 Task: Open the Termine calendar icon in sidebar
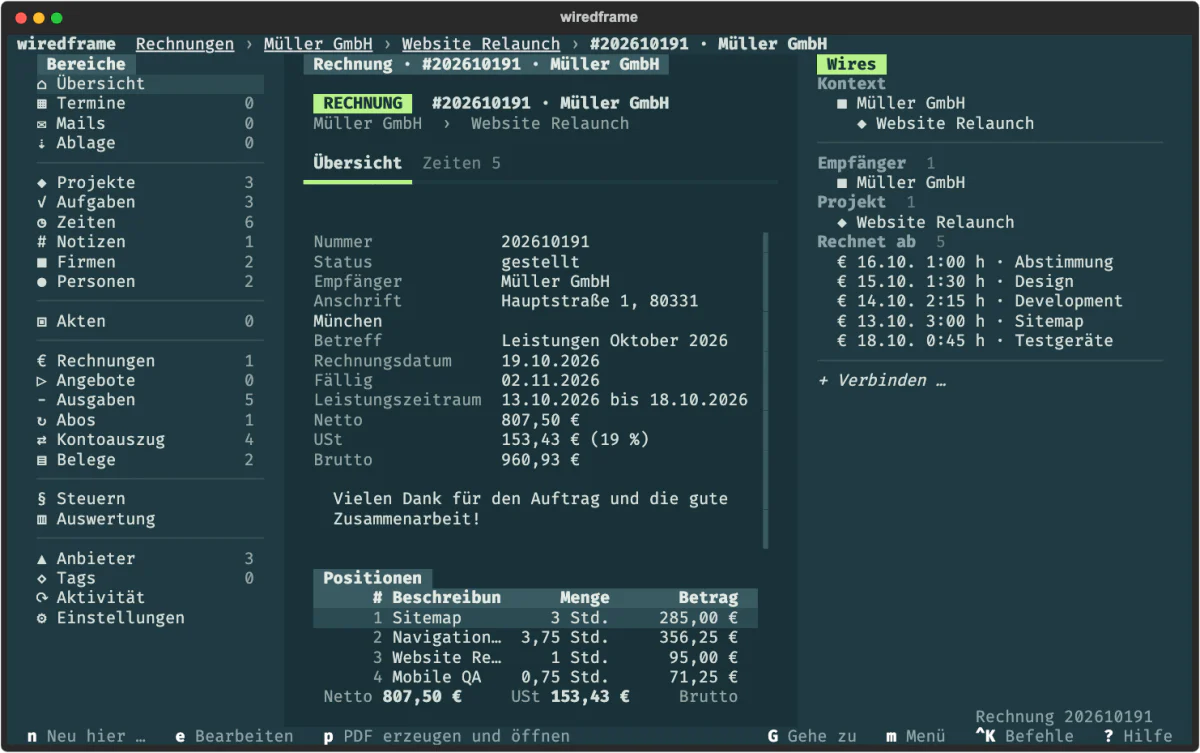42,104
